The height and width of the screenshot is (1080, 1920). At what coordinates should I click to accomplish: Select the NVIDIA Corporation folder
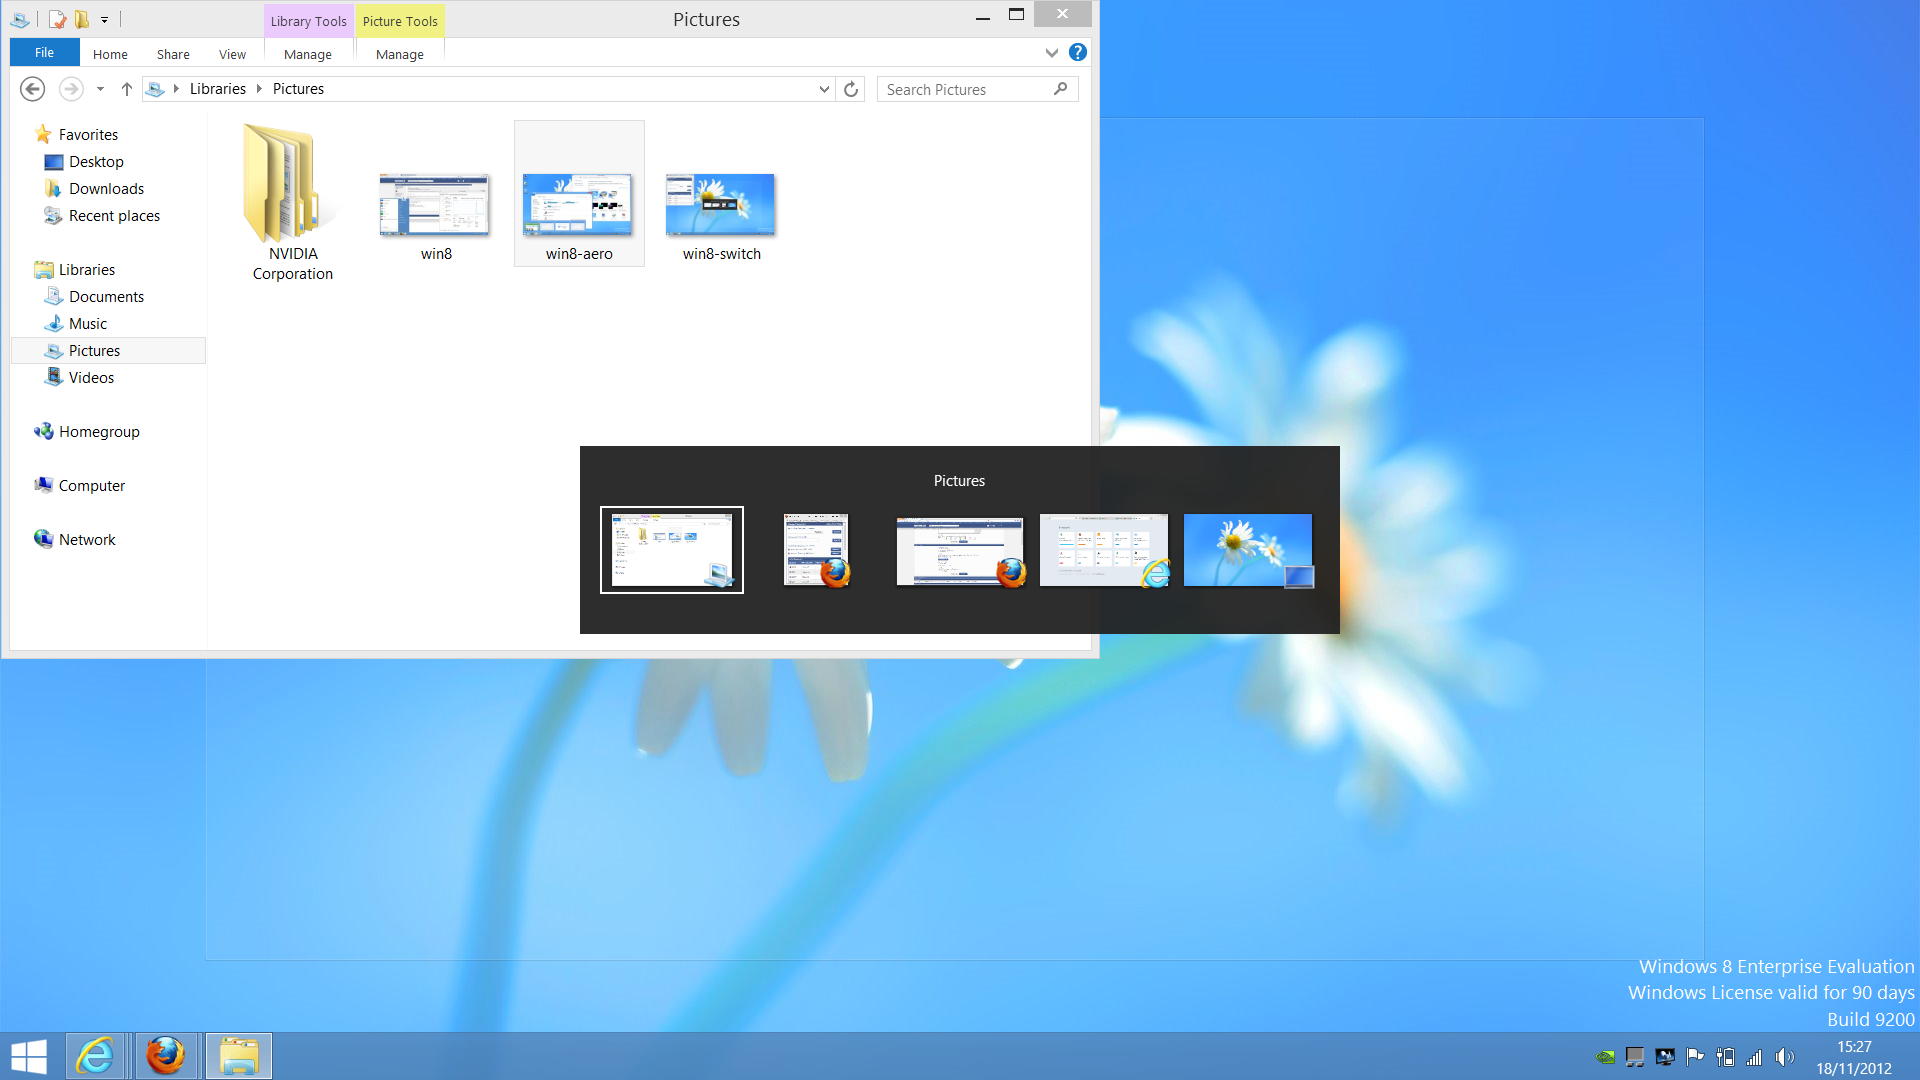293,202
